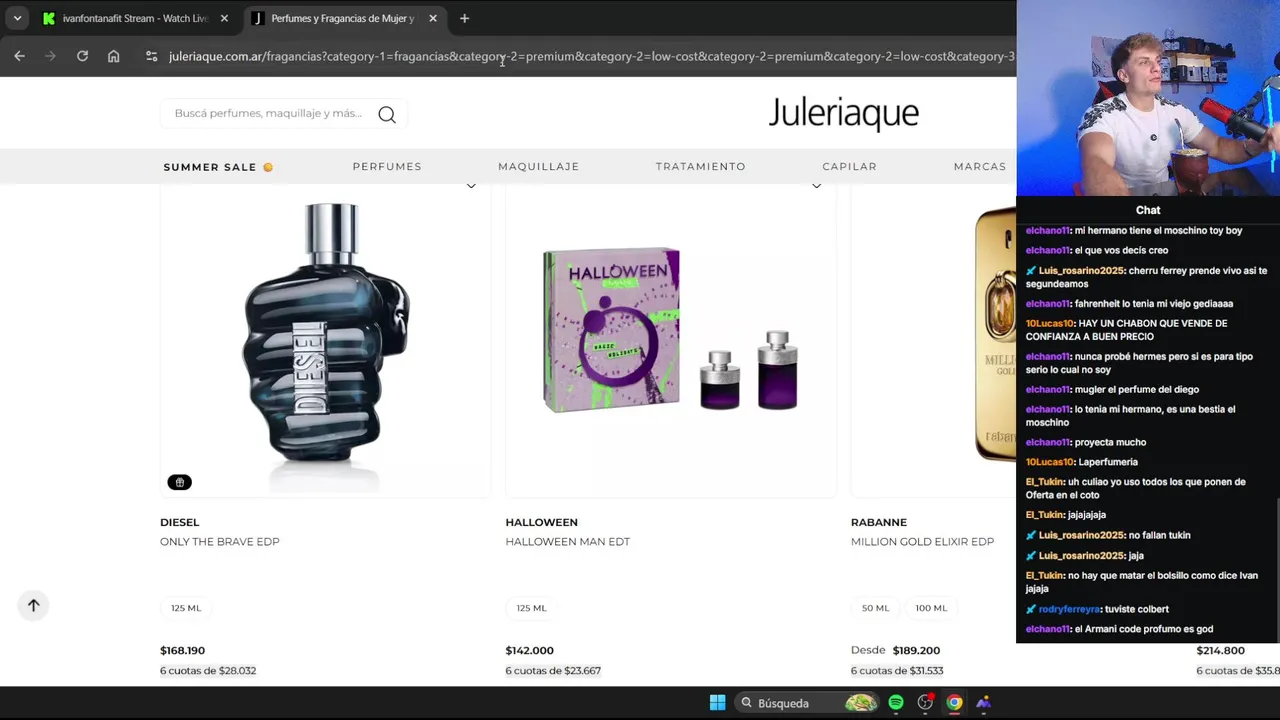Open Spotify from the taskbar
1280x720 pixels.
pos(896,703)
